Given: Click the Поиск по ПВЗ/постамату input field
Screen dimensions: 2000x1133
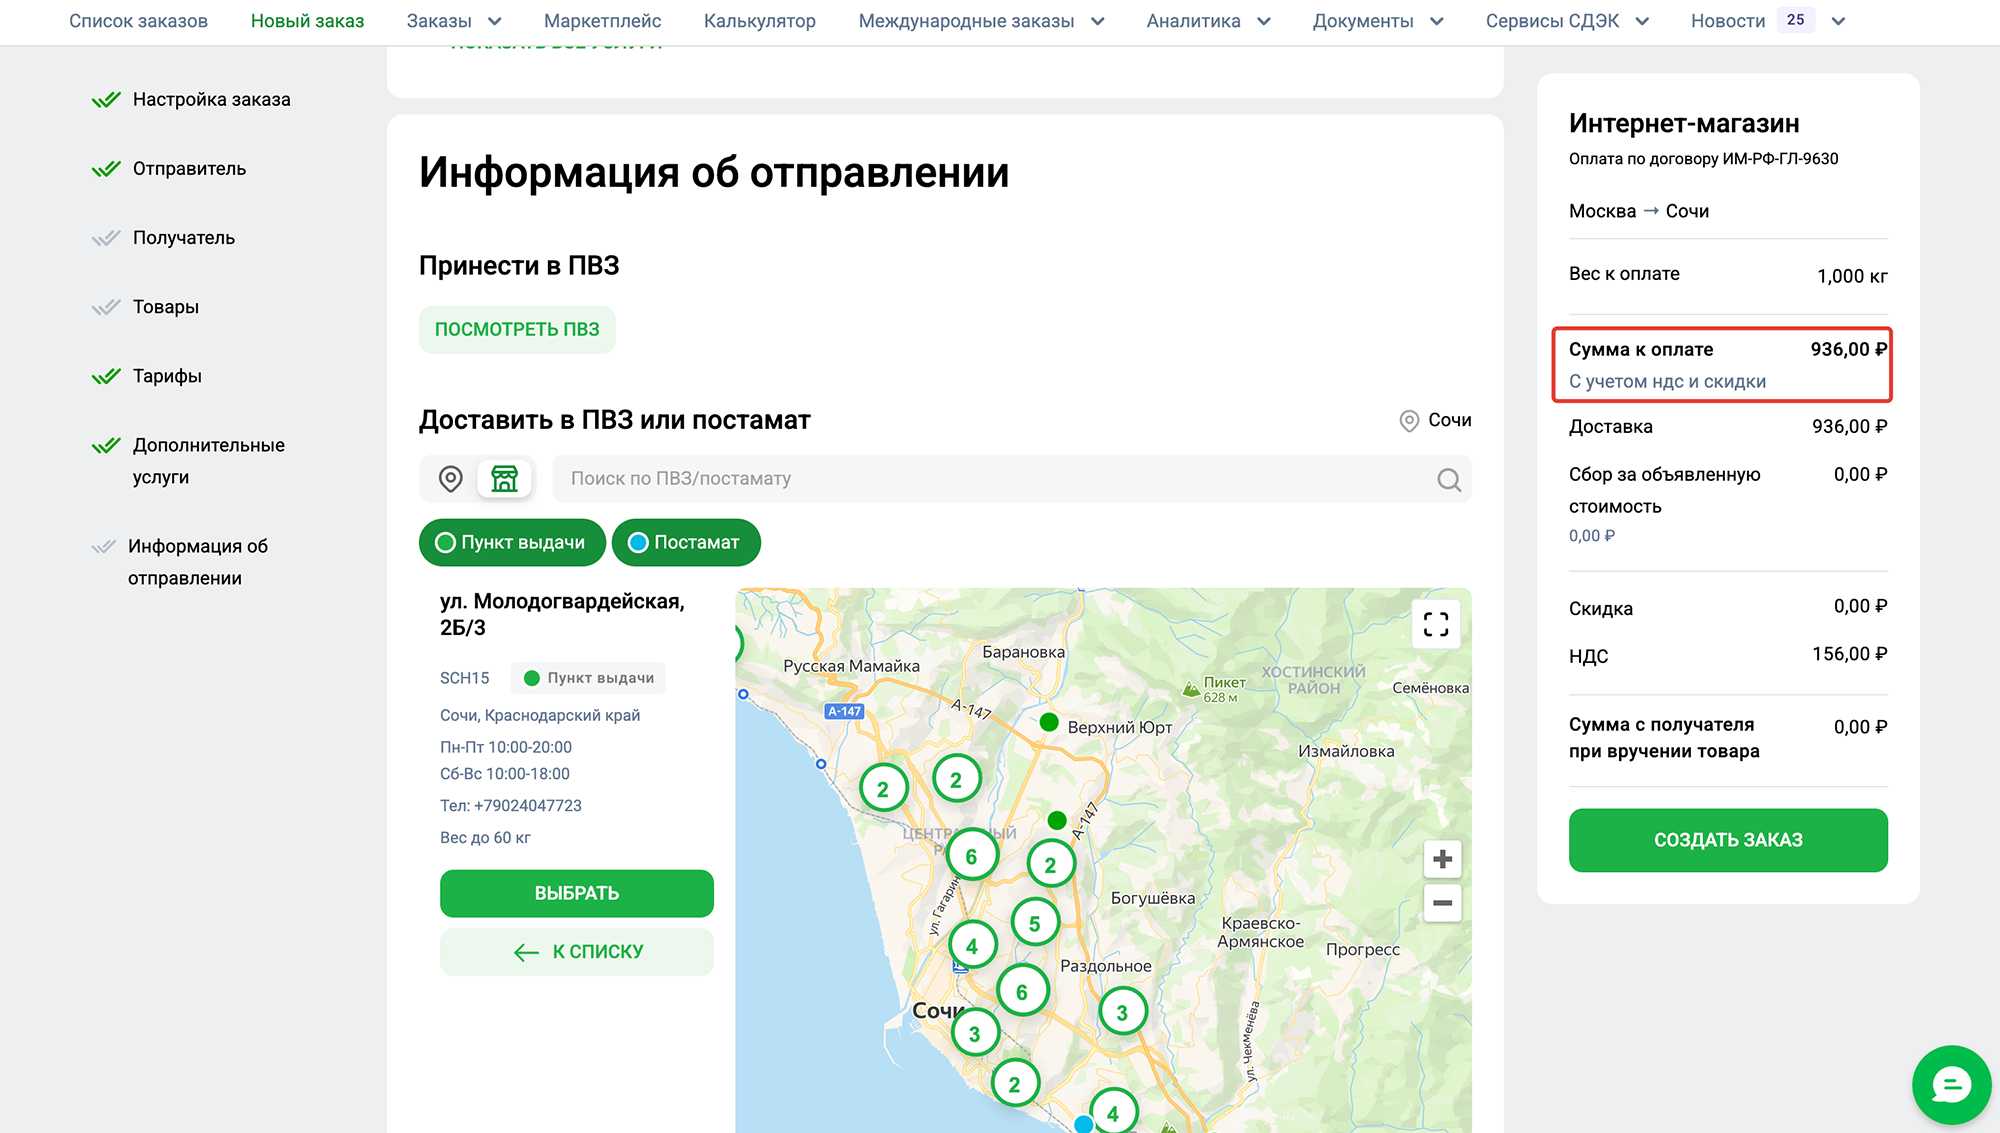Looking at the screenshot, I should click(x=950, y=479).
